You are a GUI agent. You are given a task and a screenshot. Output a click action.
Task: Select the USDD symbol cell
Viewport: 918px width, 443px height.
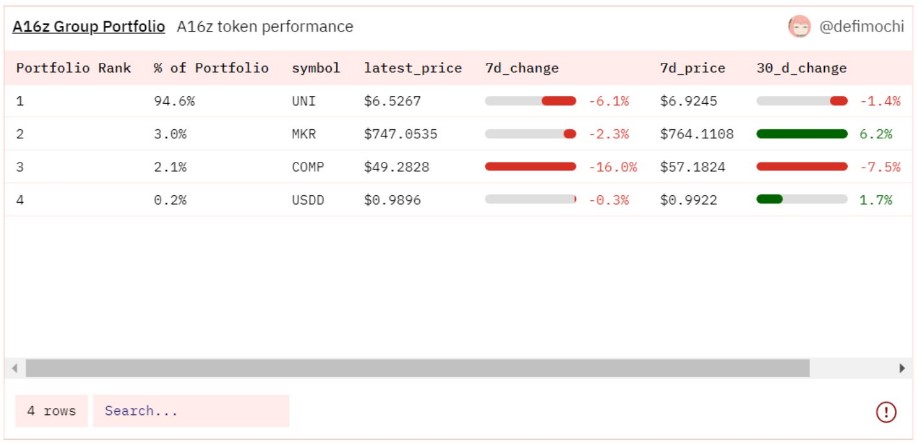(308, 200)
